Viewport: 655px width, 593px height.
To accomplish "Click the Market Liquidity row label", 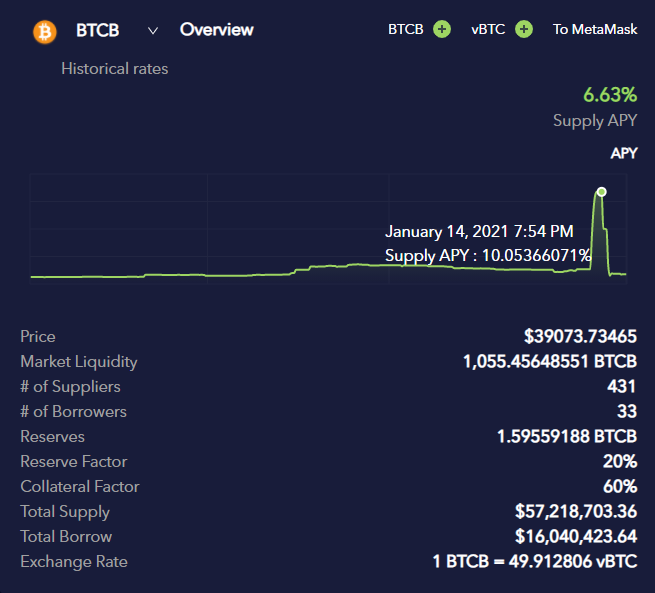I will [79, 362].
